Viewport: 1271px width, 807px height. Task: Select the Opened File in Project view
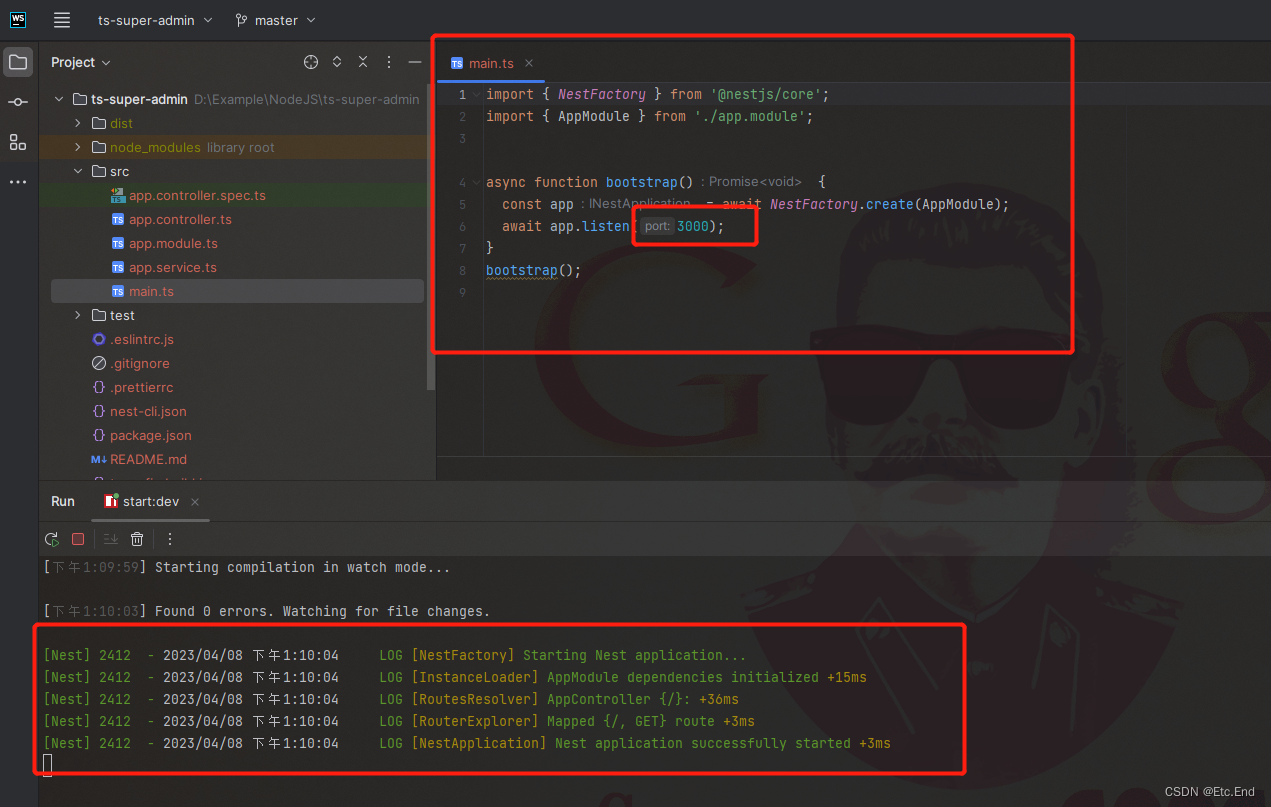310,61
